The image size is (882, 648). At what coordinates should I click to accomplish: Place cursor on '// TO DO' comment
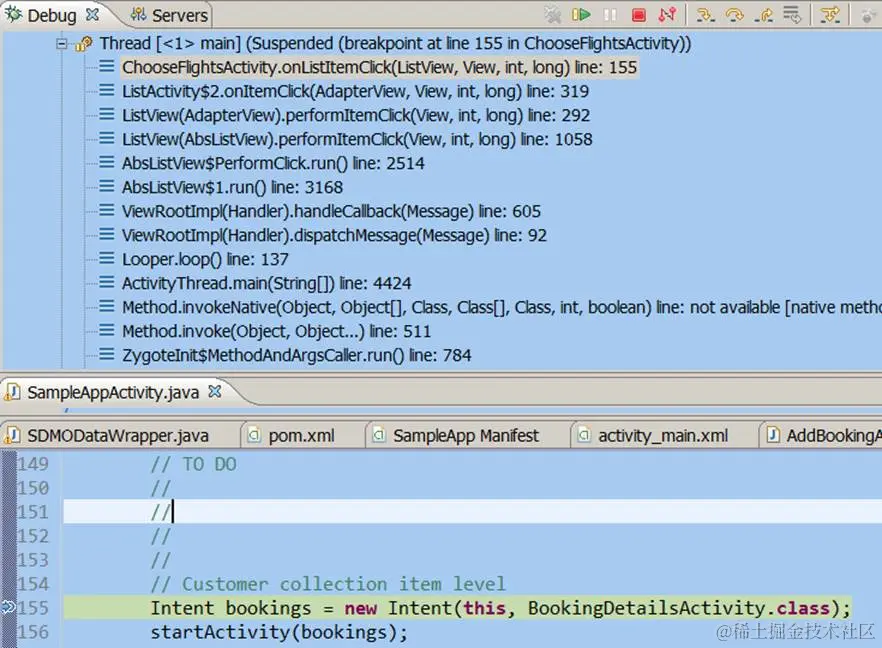194,464
